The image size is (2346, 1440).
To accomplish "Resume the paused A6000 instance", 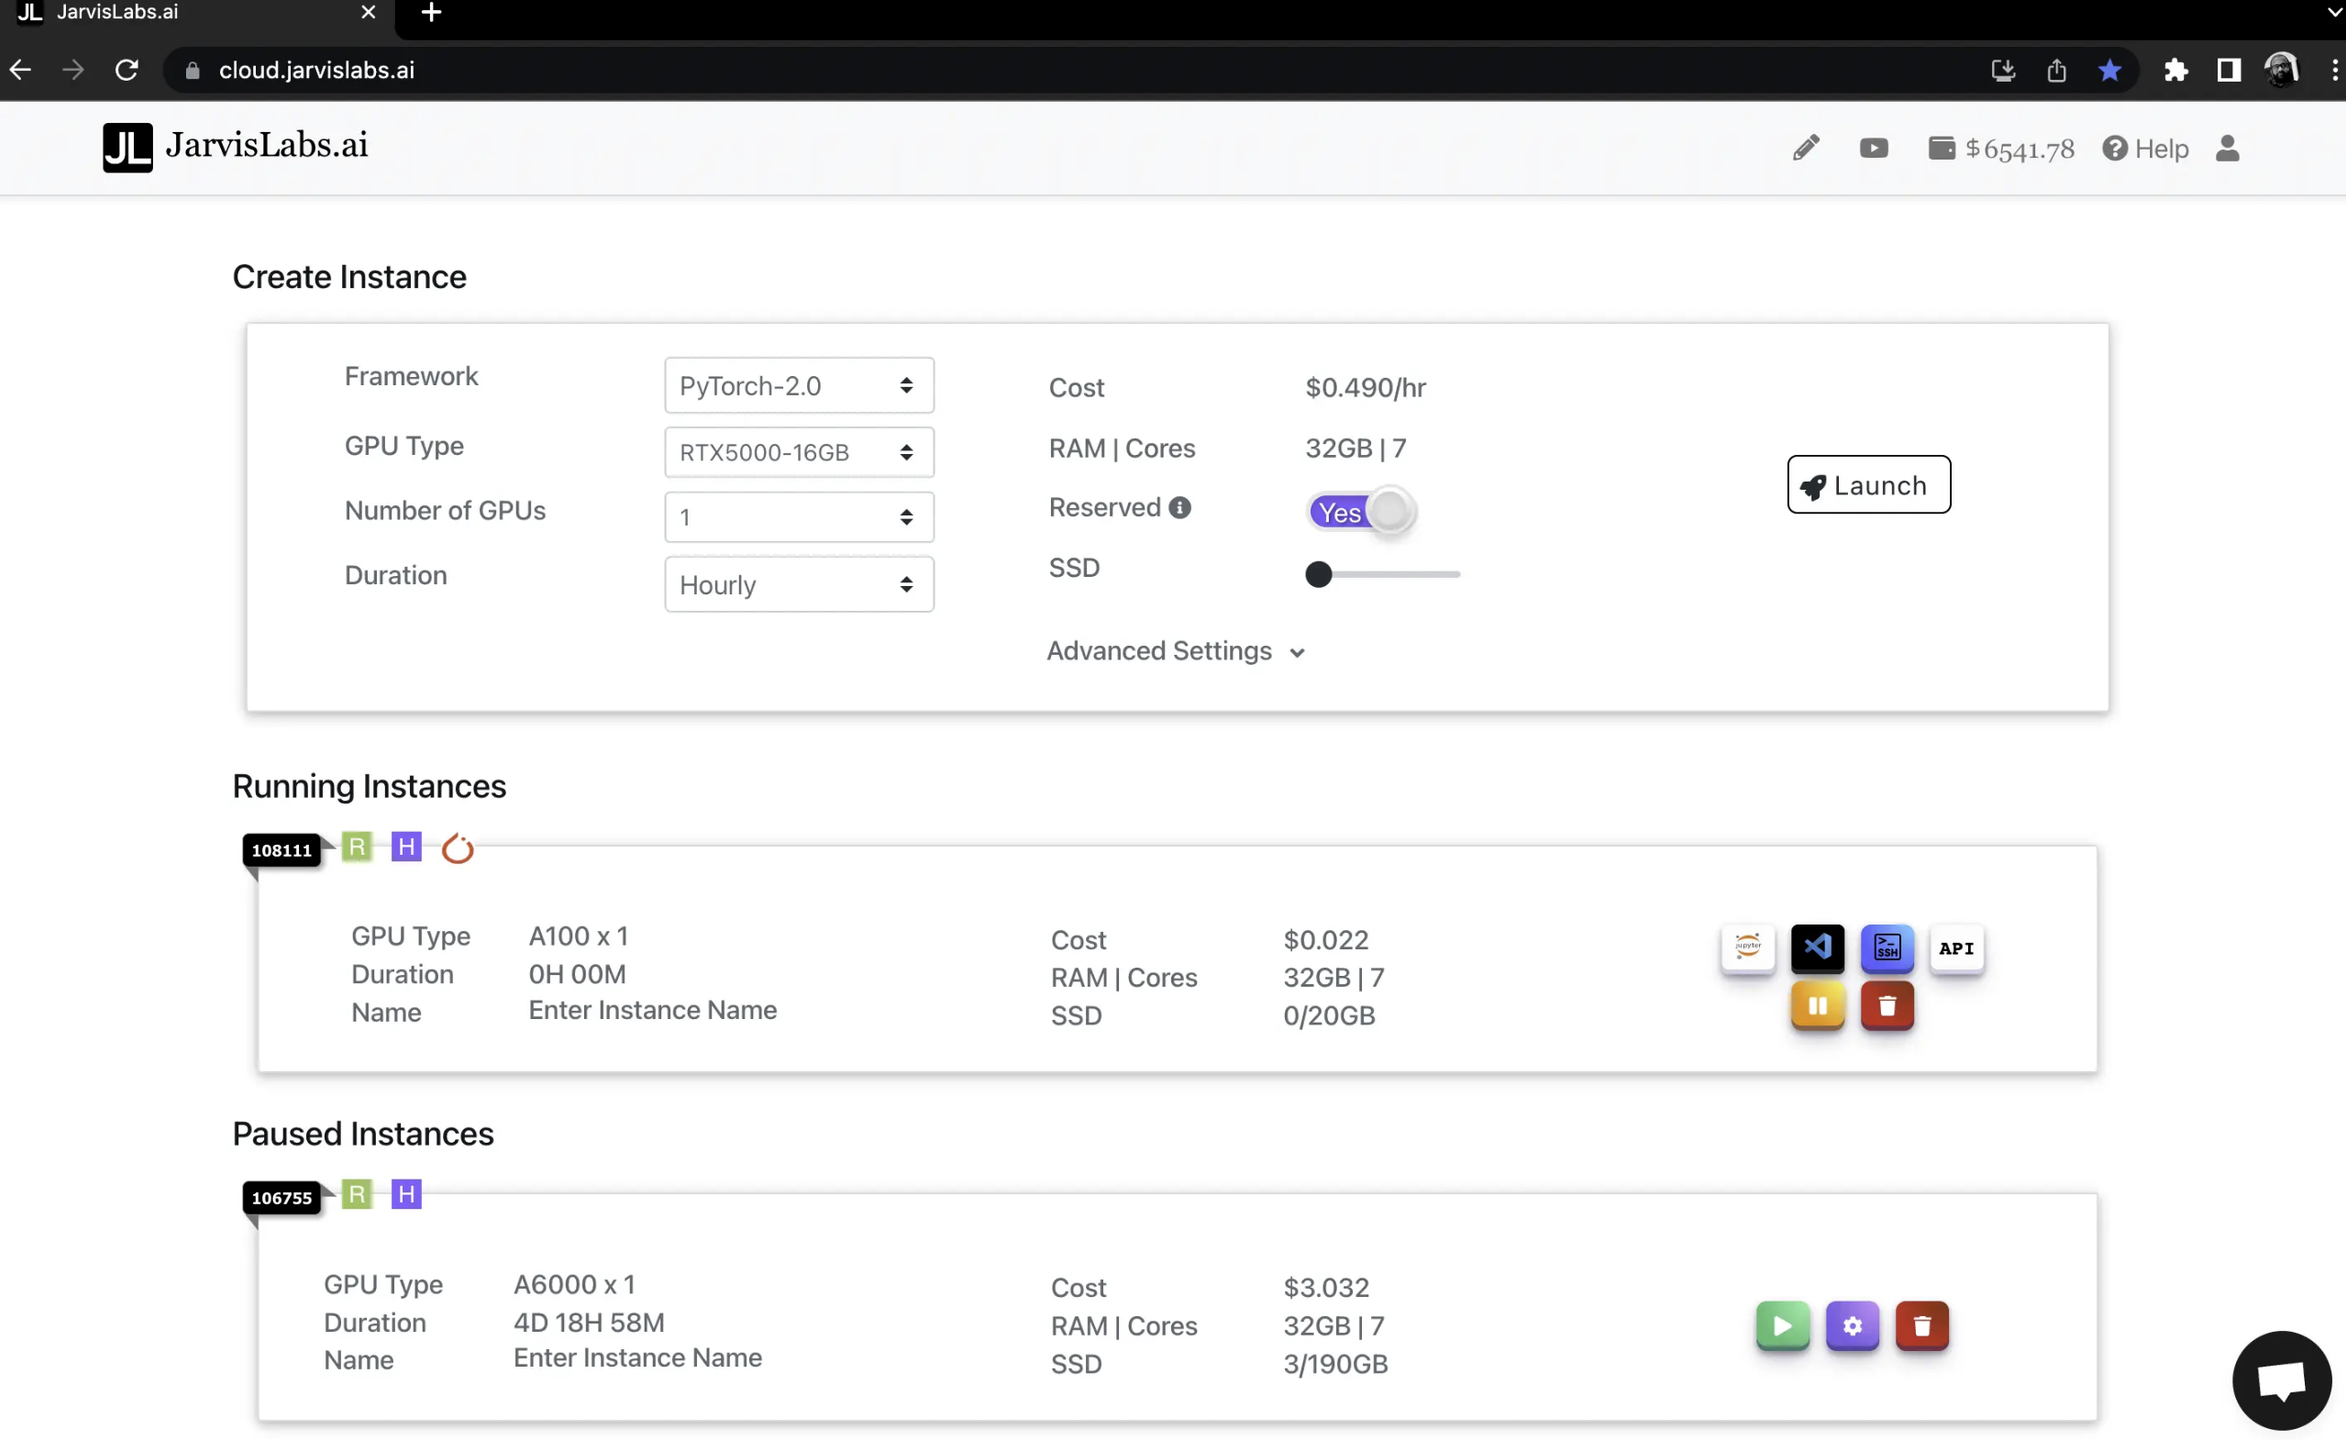I will pos(1782,1325).
